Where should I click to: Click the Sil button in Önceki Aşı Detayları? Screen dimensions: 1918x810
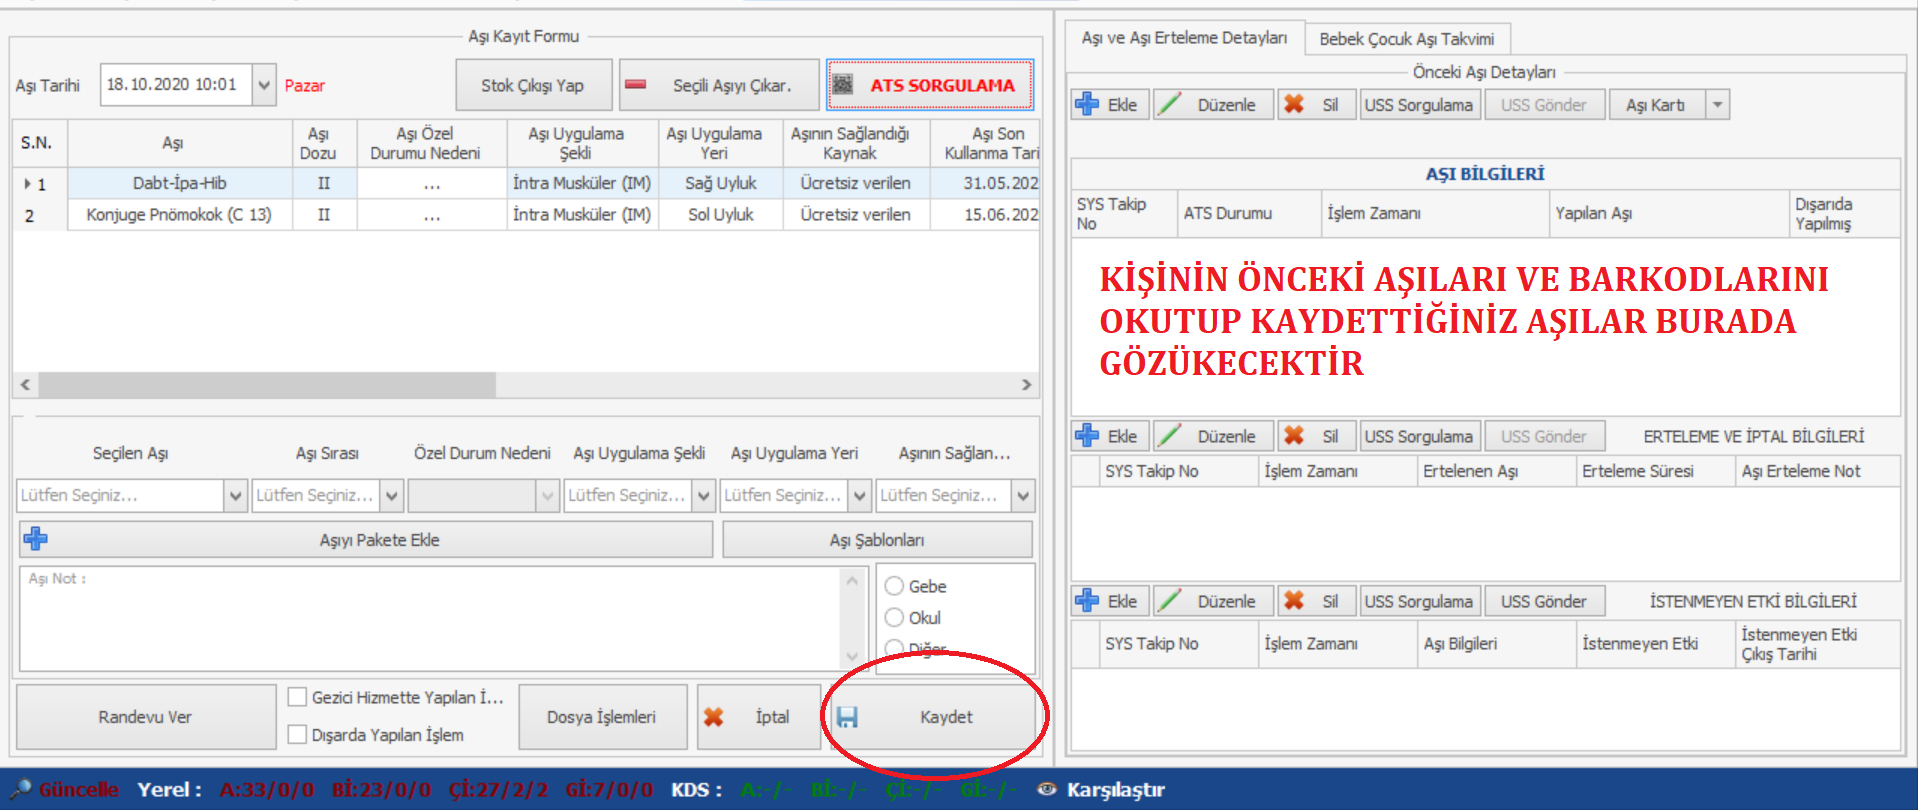1316,105
